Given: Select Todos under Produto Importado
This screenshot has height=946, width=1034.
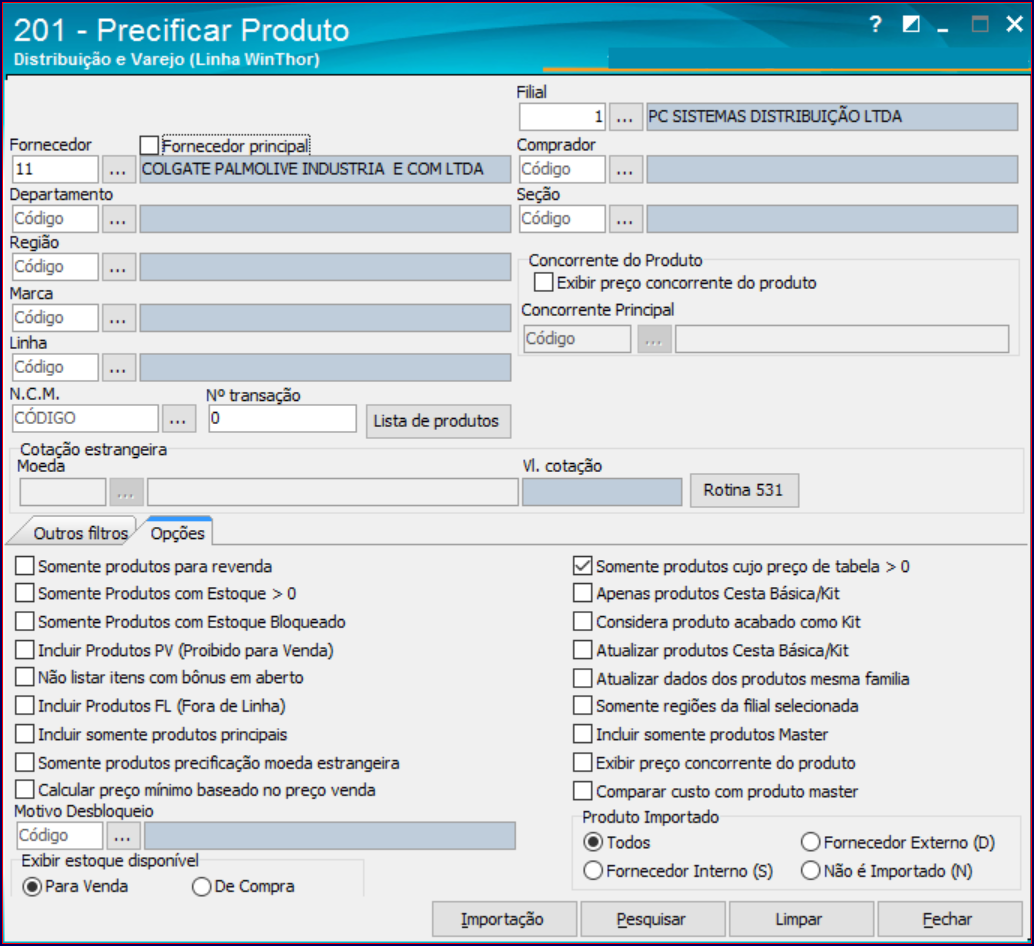Looking at the screenshot, I should (x=593, y=842).
